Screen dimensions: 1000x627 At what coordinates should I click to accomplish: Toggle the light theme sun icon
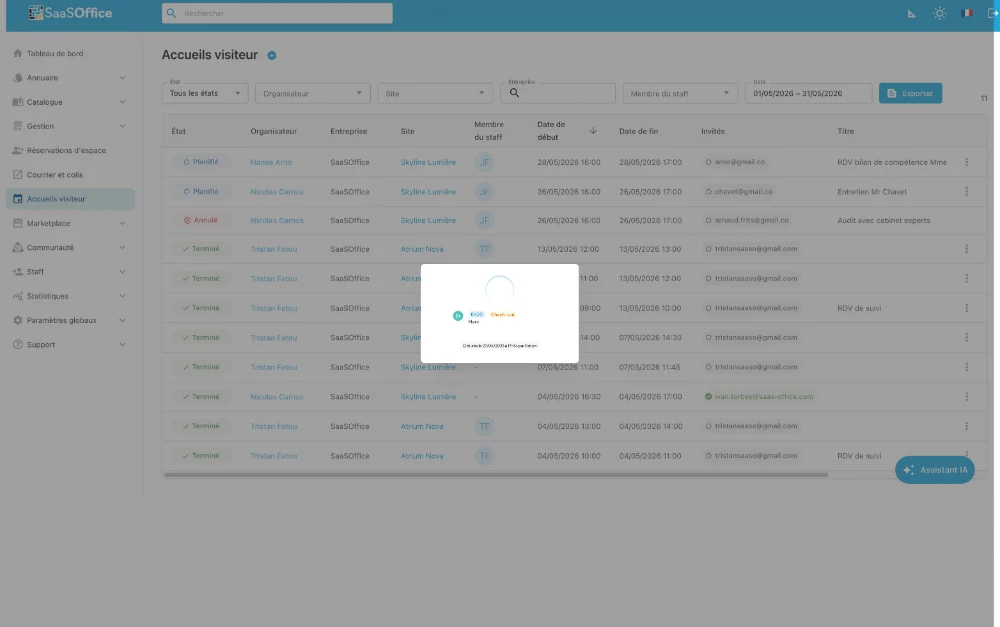click(x=939, y=13)
